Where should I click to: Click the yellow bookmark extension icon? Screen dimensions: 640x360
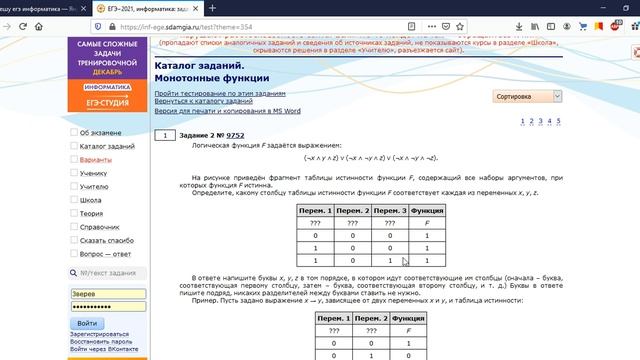(599, 27)
